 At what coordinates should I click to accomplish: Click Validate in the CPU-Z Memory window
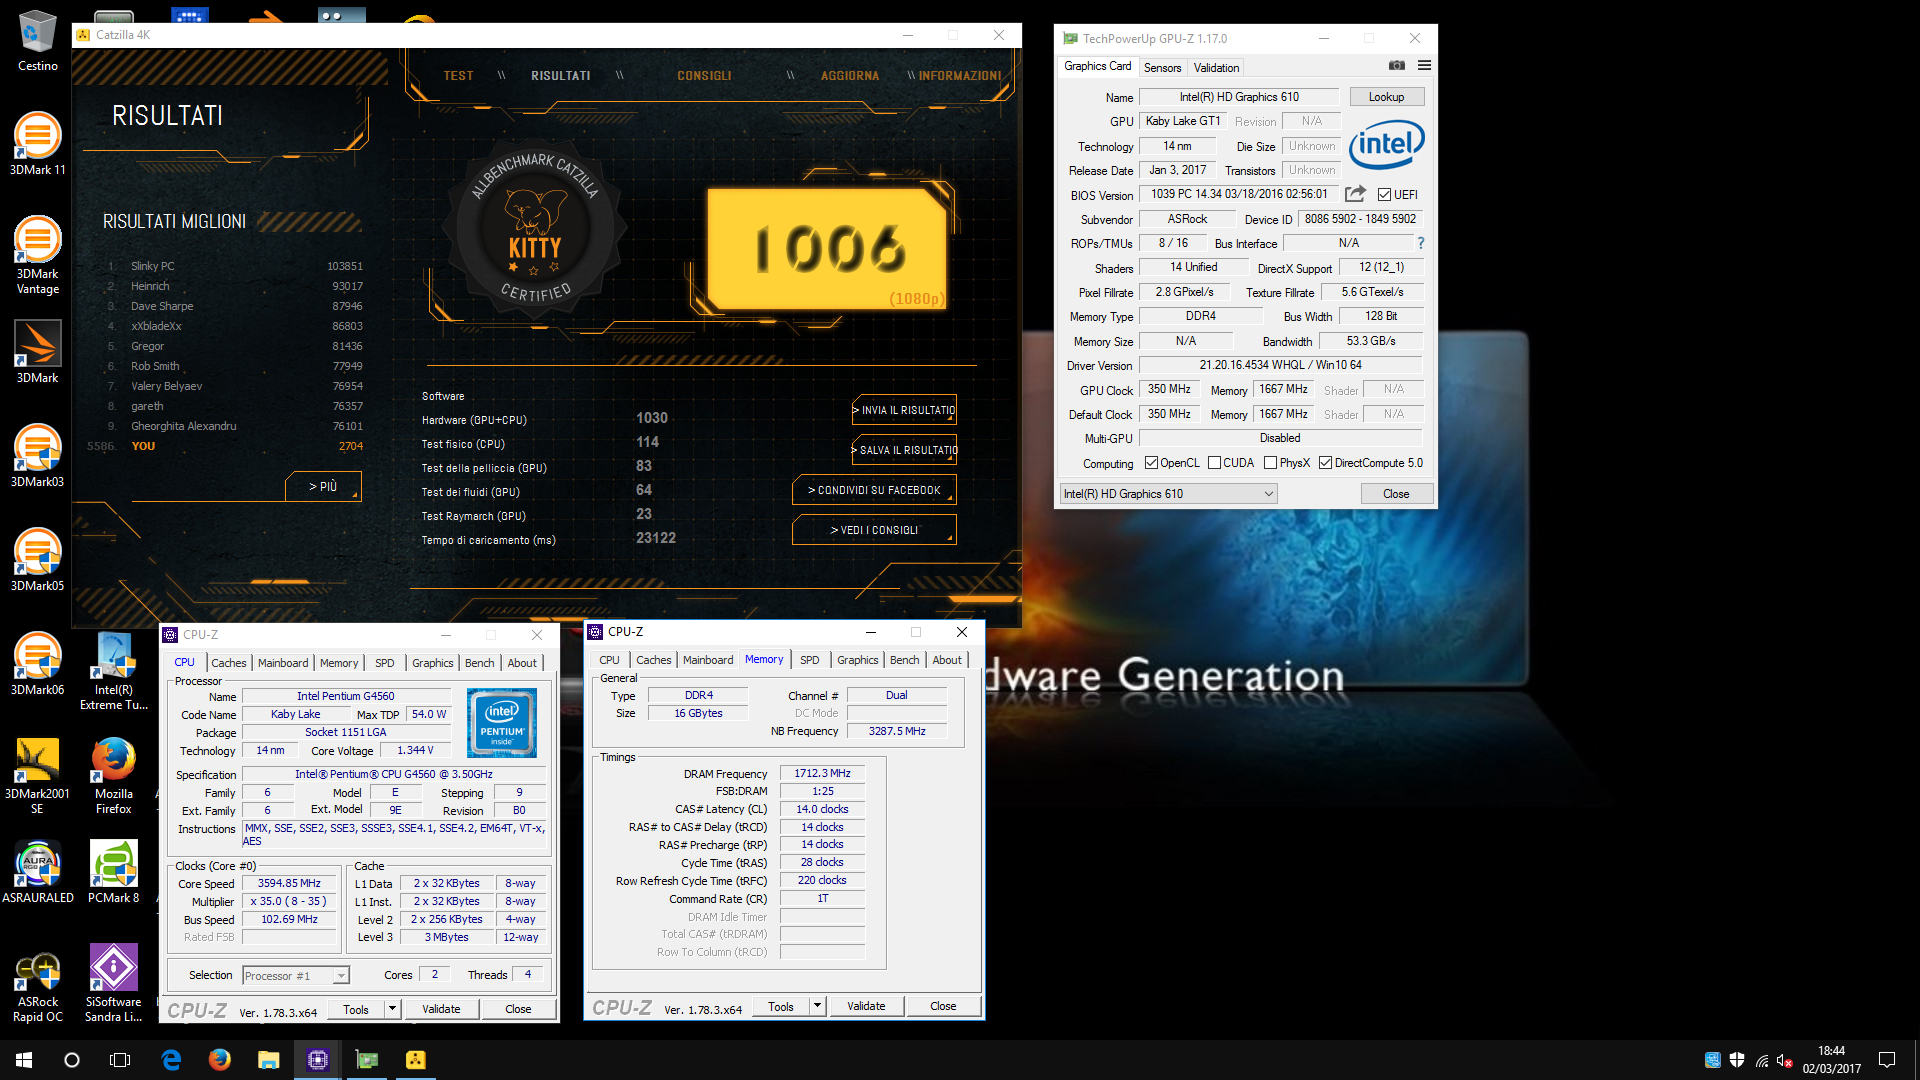pos(866,1006)
